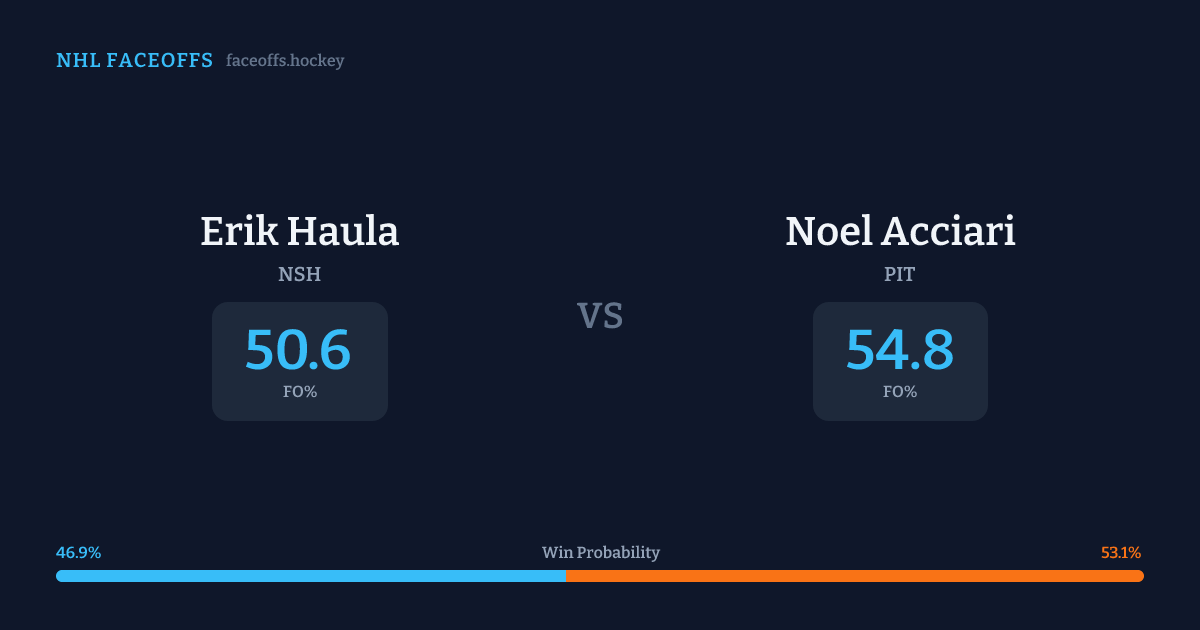Click the last name Haula
1200x630 pixels.
343,231
